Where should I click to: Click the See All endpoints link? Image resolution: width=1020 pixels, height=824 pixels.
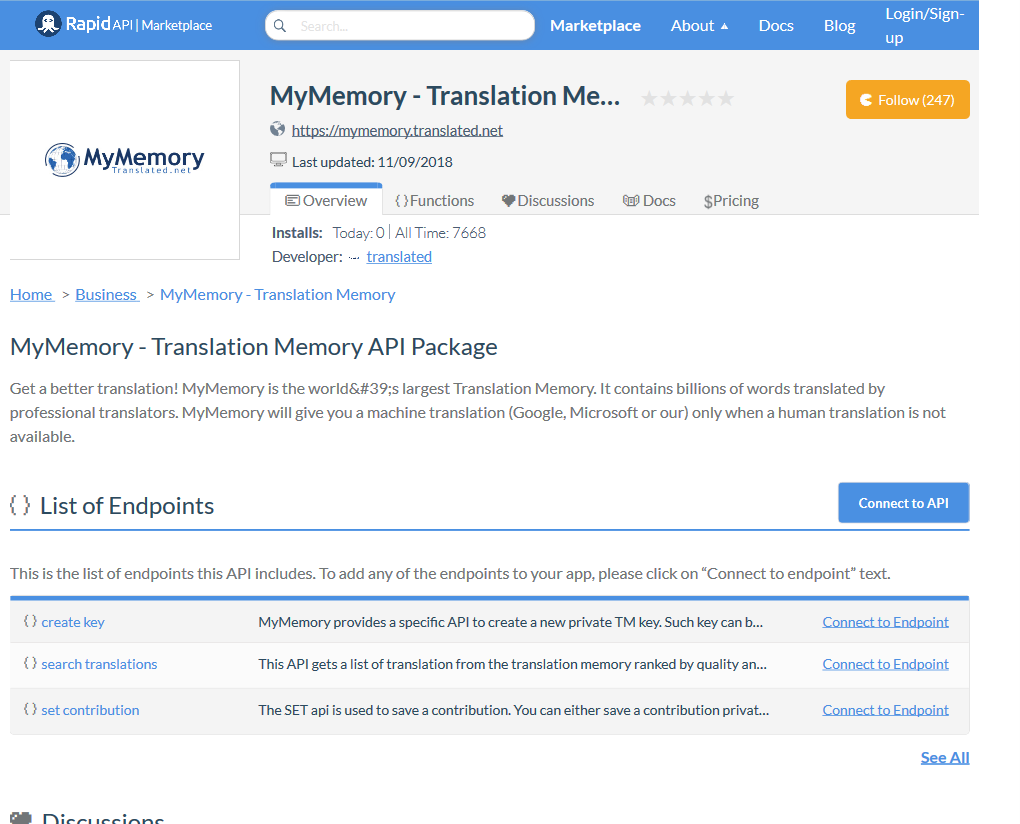pos(944,757)
